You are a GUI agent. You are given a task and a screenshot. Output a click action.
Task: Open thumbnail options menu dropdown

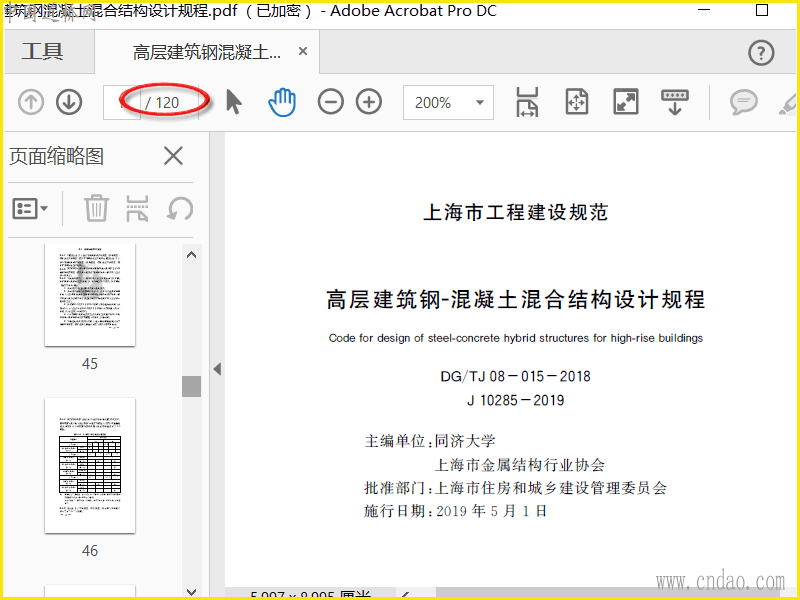[x=30, y=209]
